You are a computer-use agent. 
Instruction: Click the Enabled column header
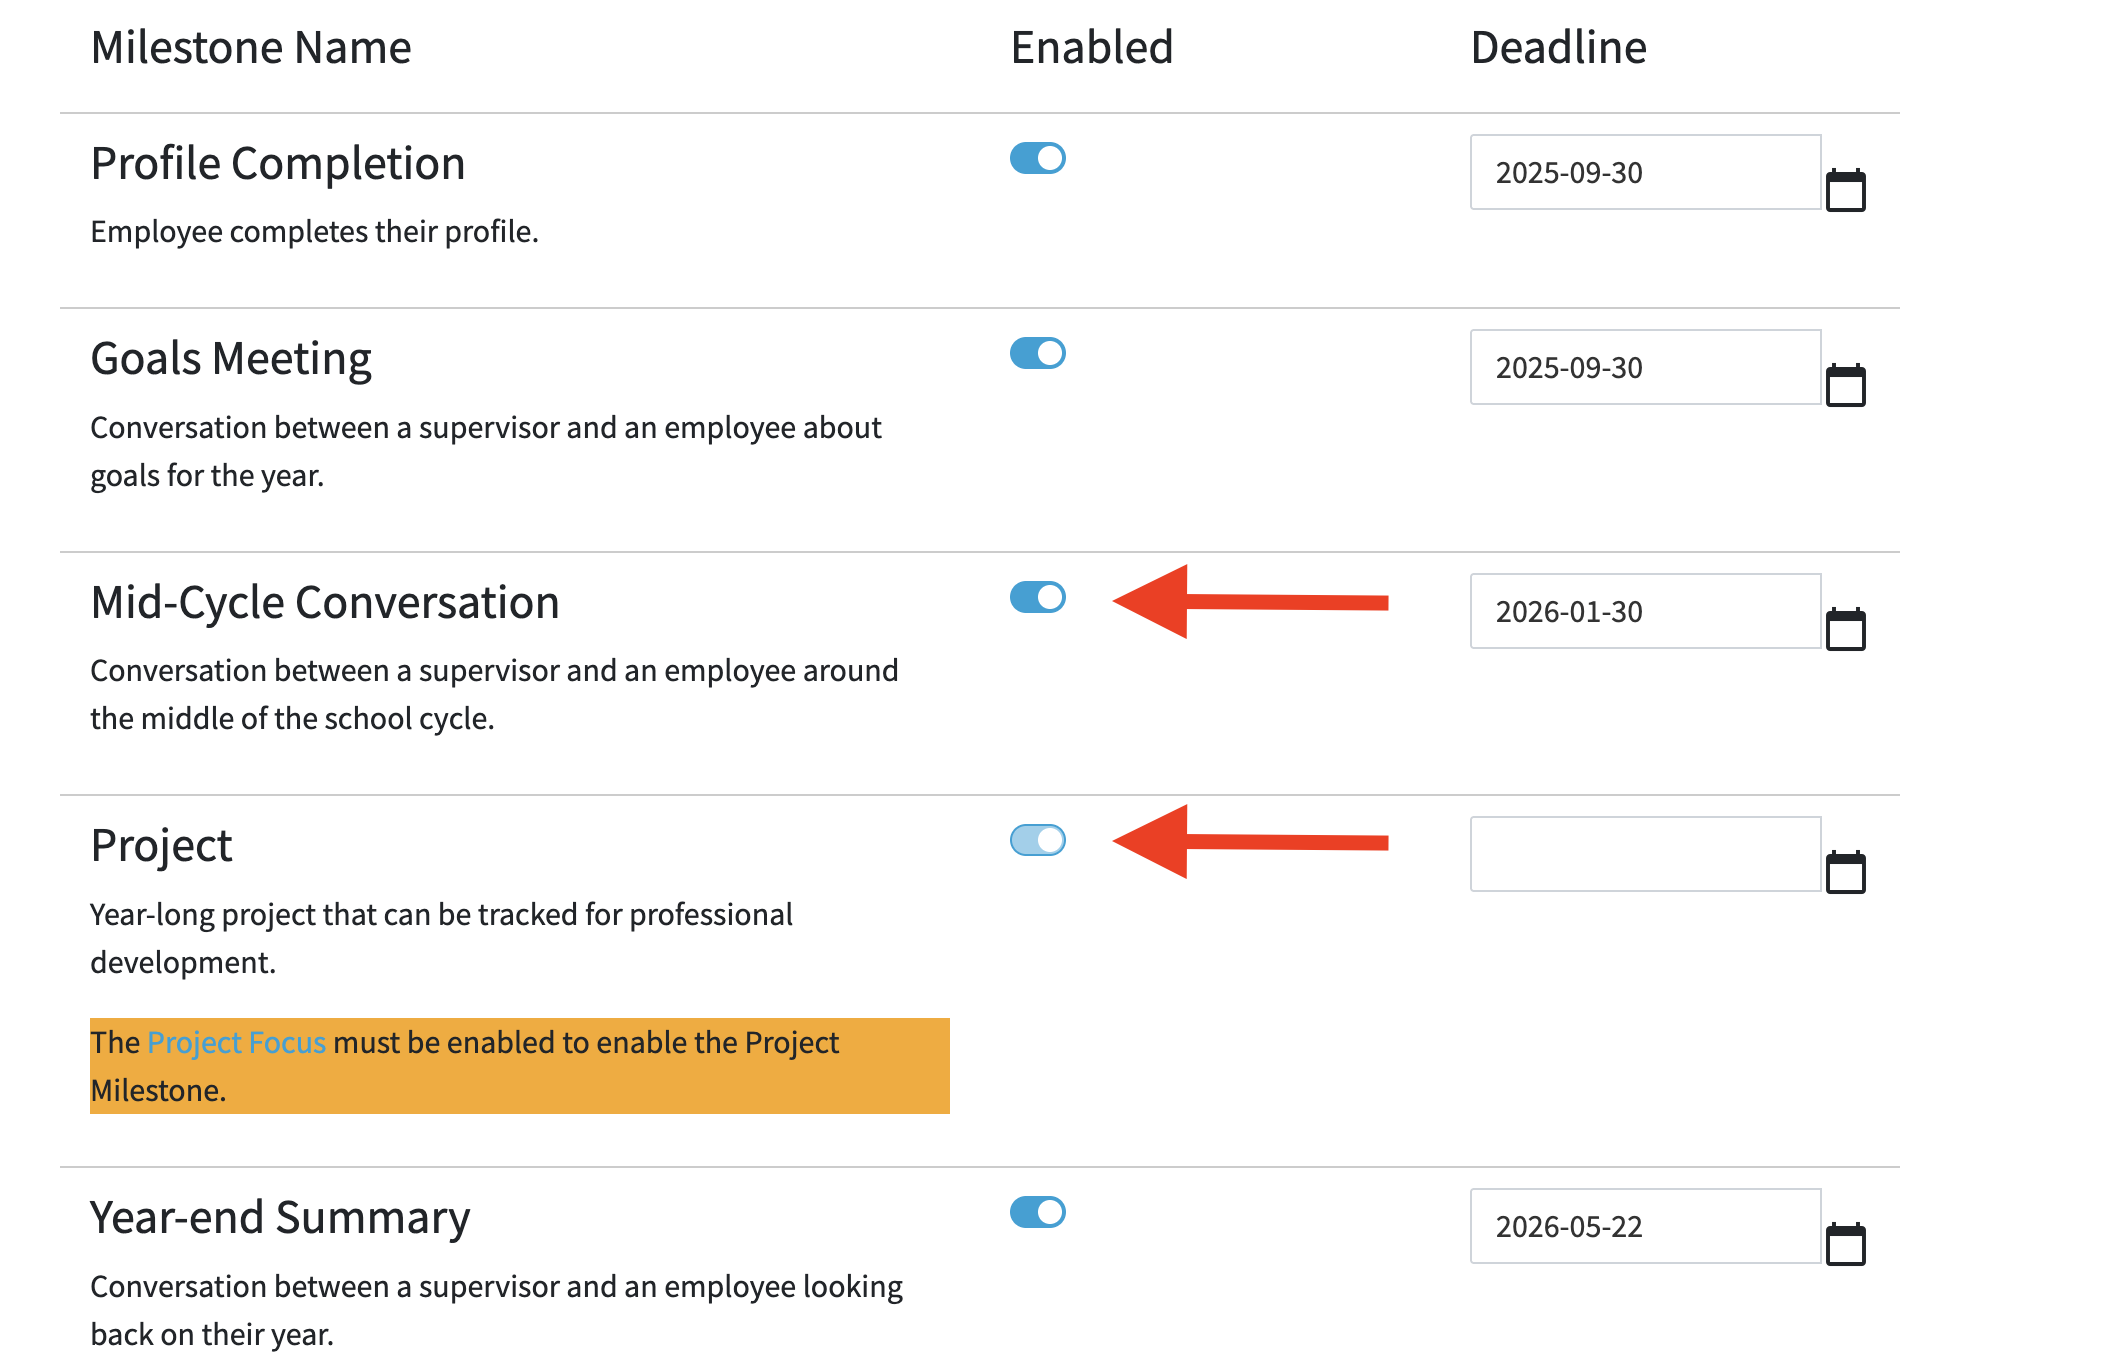pos(1090,46)
